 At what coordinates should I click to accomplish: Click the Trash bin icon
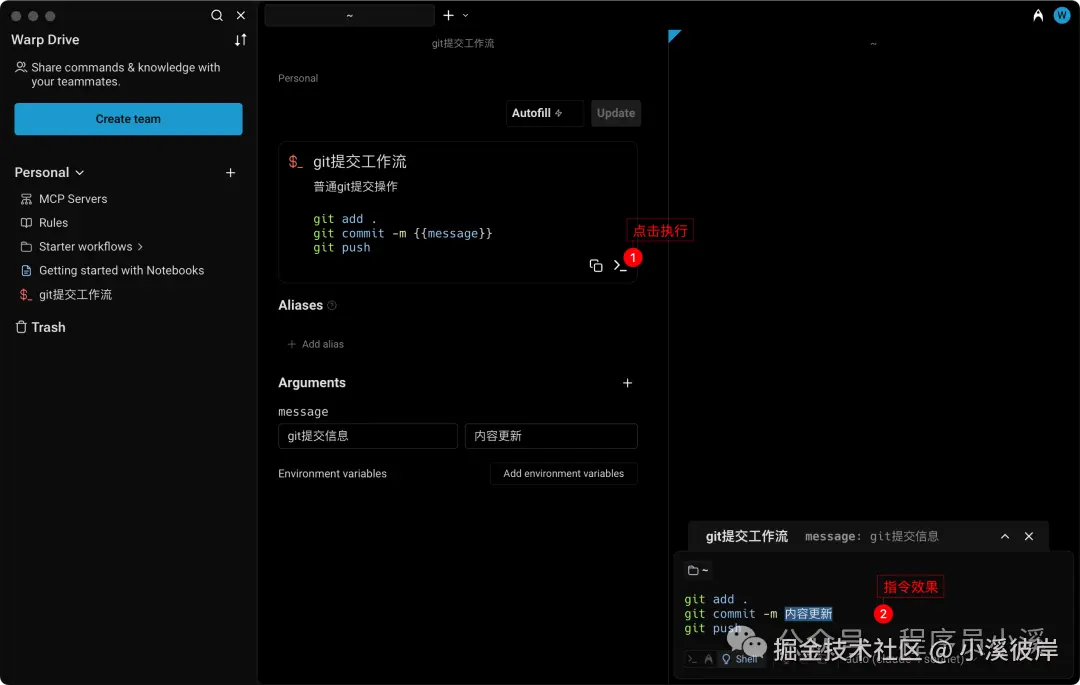pos(21,327)
